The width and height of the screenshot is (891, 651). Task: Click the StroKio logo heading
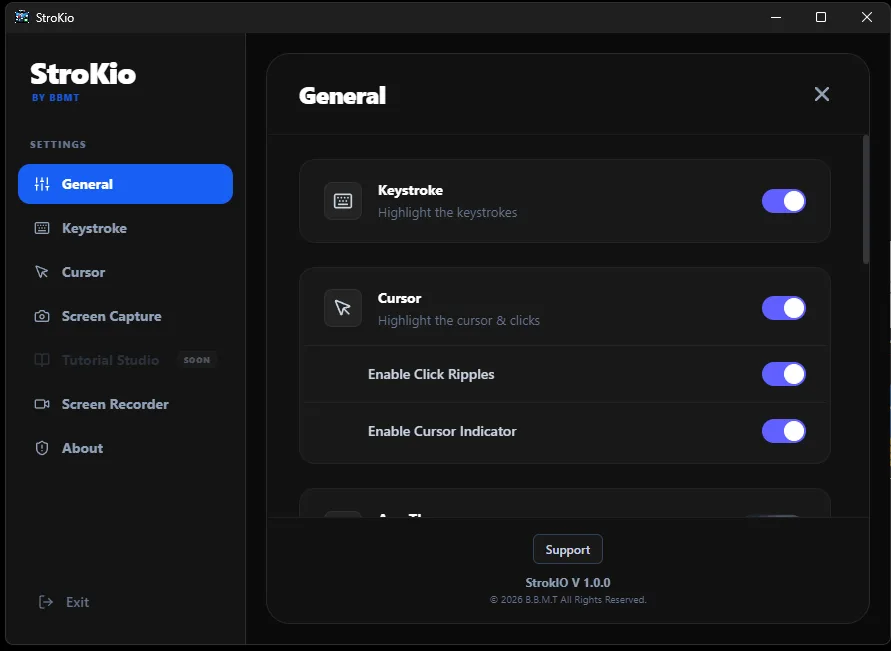(83, 74)
